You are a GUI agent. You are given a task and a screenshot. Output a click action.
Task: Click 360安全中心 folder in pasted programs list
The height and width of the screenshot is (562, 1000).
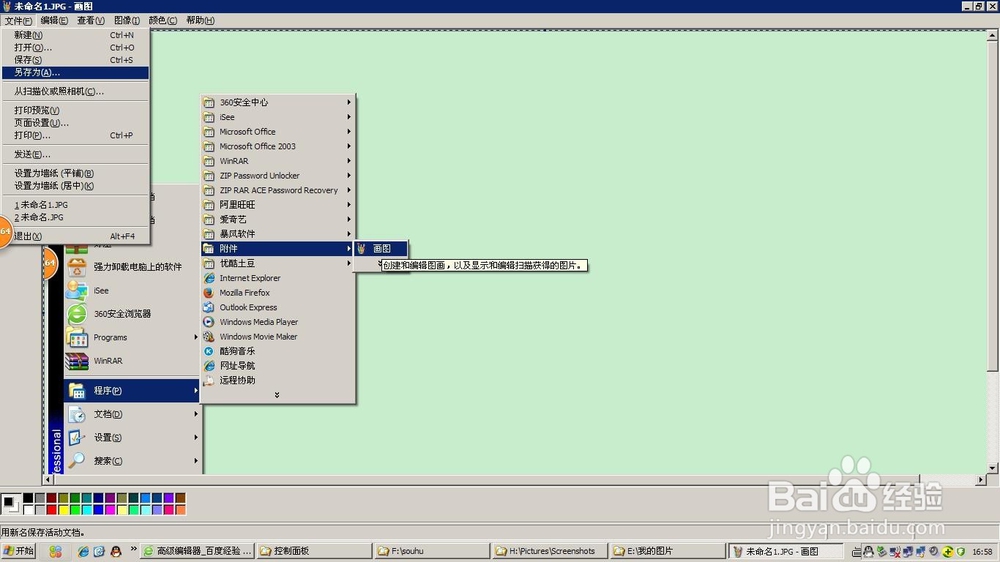[277, 102]
